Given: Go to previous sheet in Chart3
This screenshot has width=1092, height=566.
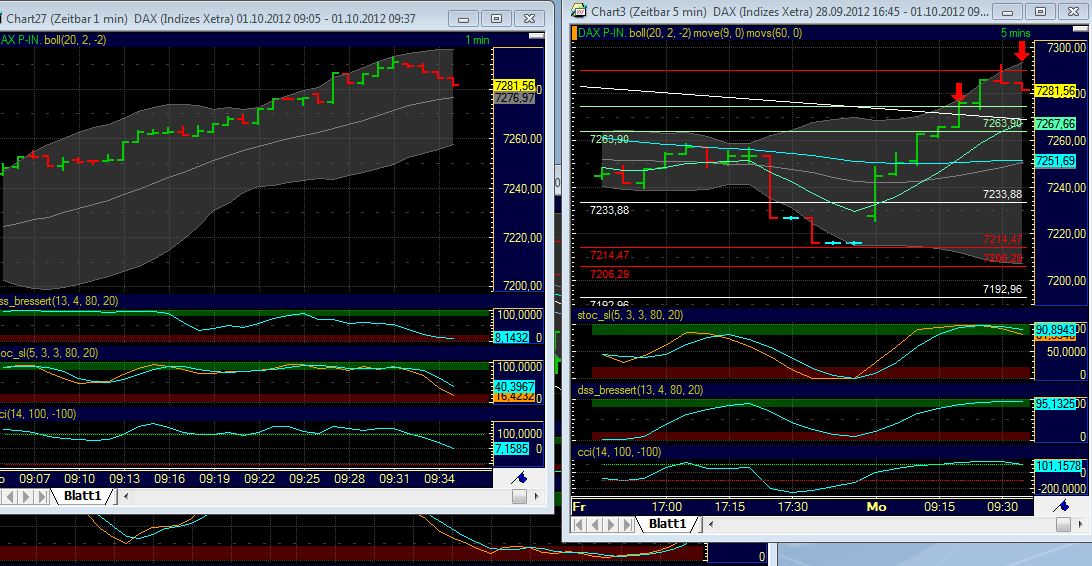Looking at the screenshot, I should tap(596, 524).
